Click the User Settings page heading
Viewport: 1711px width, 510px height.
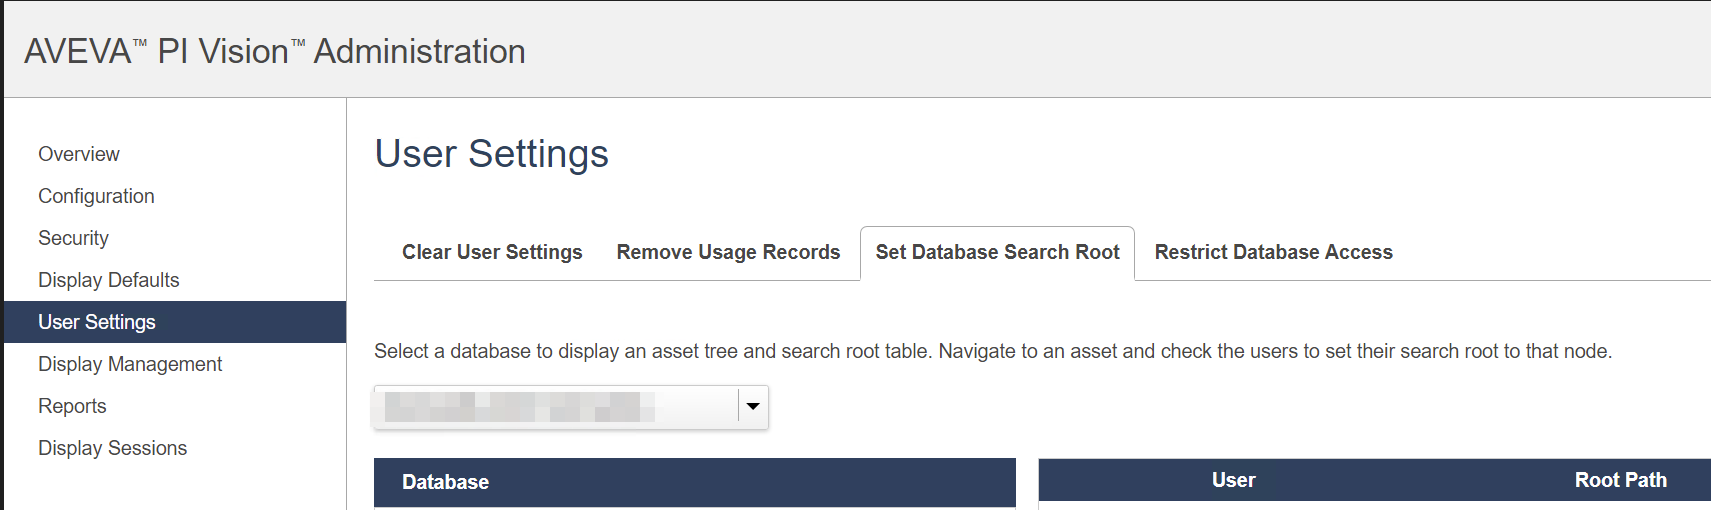tap(491, 154)
